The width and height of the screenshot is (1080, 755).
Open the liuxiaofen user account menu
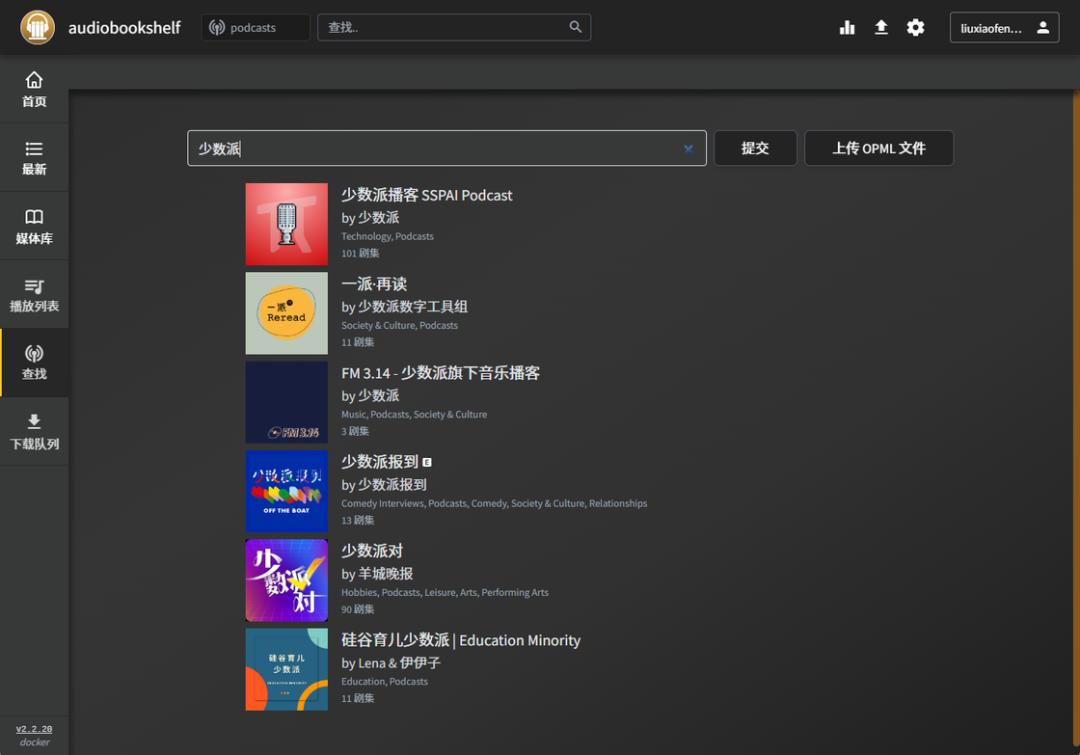coord(1004,28)
